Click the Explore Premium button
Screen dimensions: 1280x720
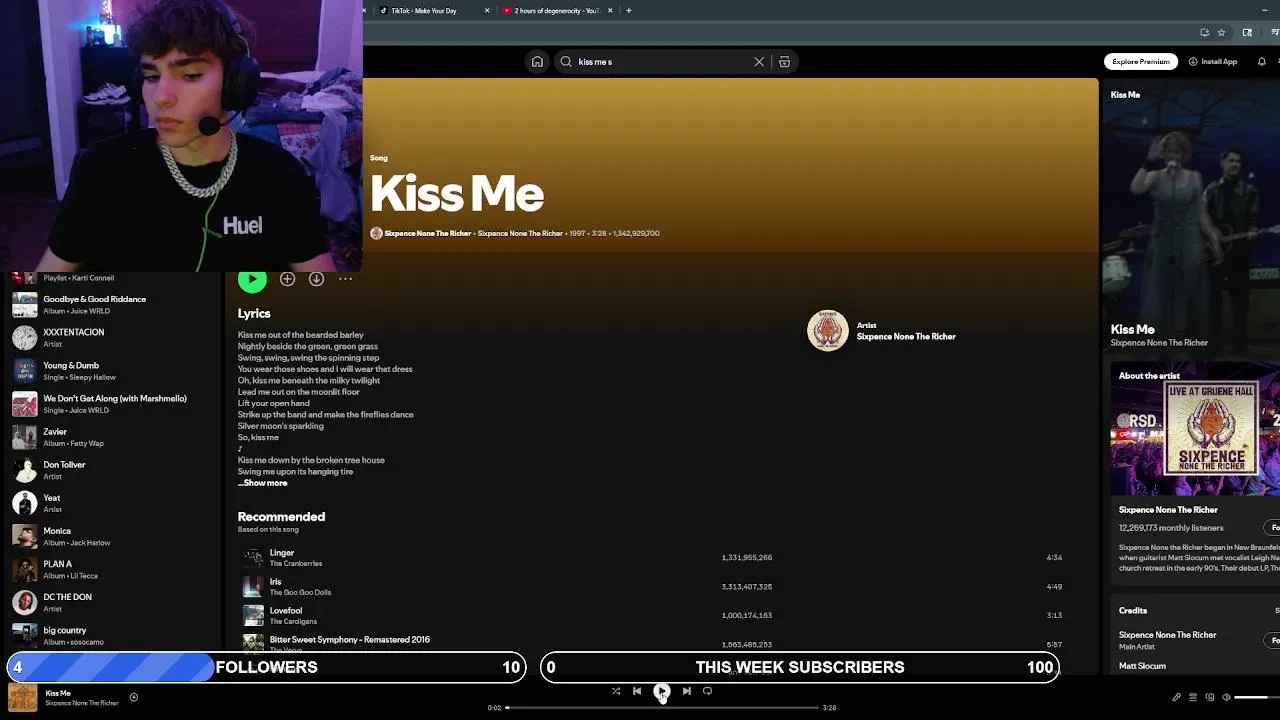pyautogui.click(x=1141, y=62)
